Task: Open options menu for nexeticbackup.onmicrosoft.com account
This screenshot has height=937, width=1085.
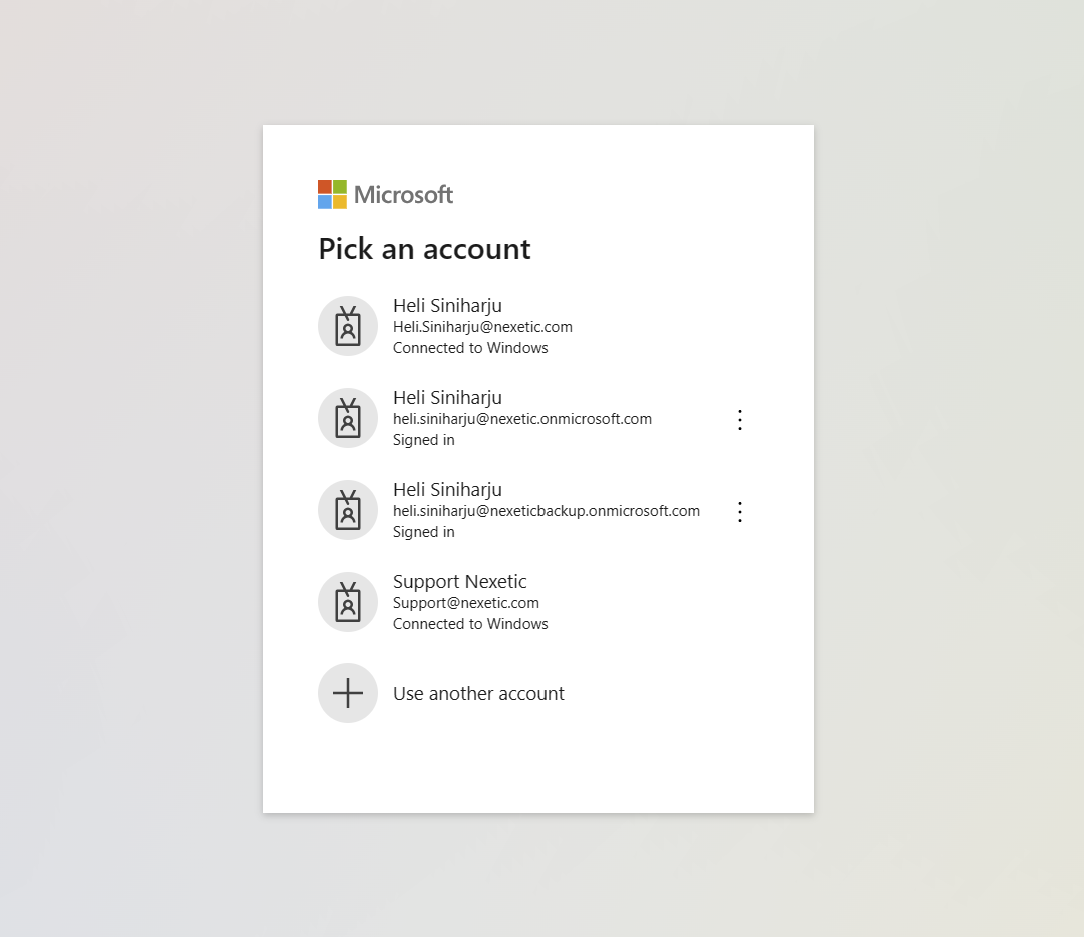Action: click(740, 512)
